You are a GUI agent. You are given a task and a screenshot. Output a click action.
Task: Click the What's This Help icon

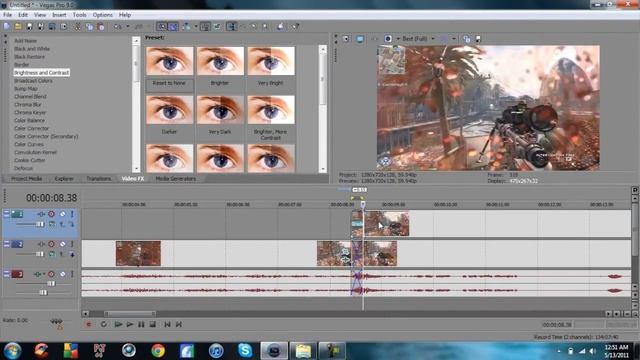coord(295,27)
